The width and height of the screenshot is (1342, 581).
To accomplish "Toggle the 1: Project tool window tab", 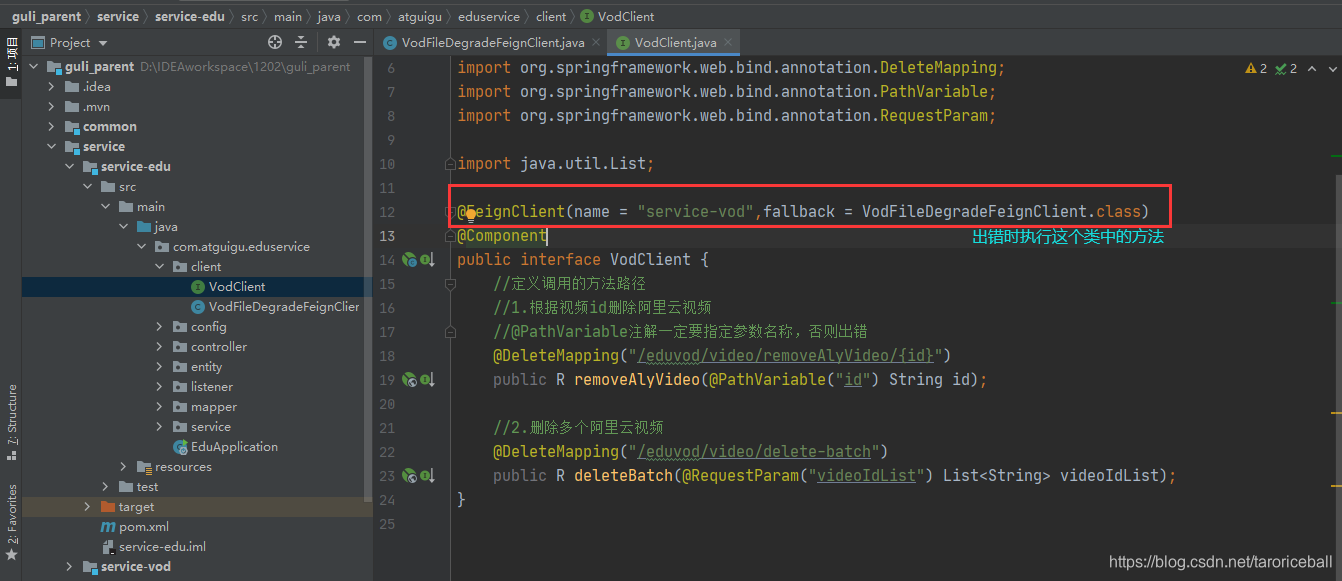I will (11, 62).
